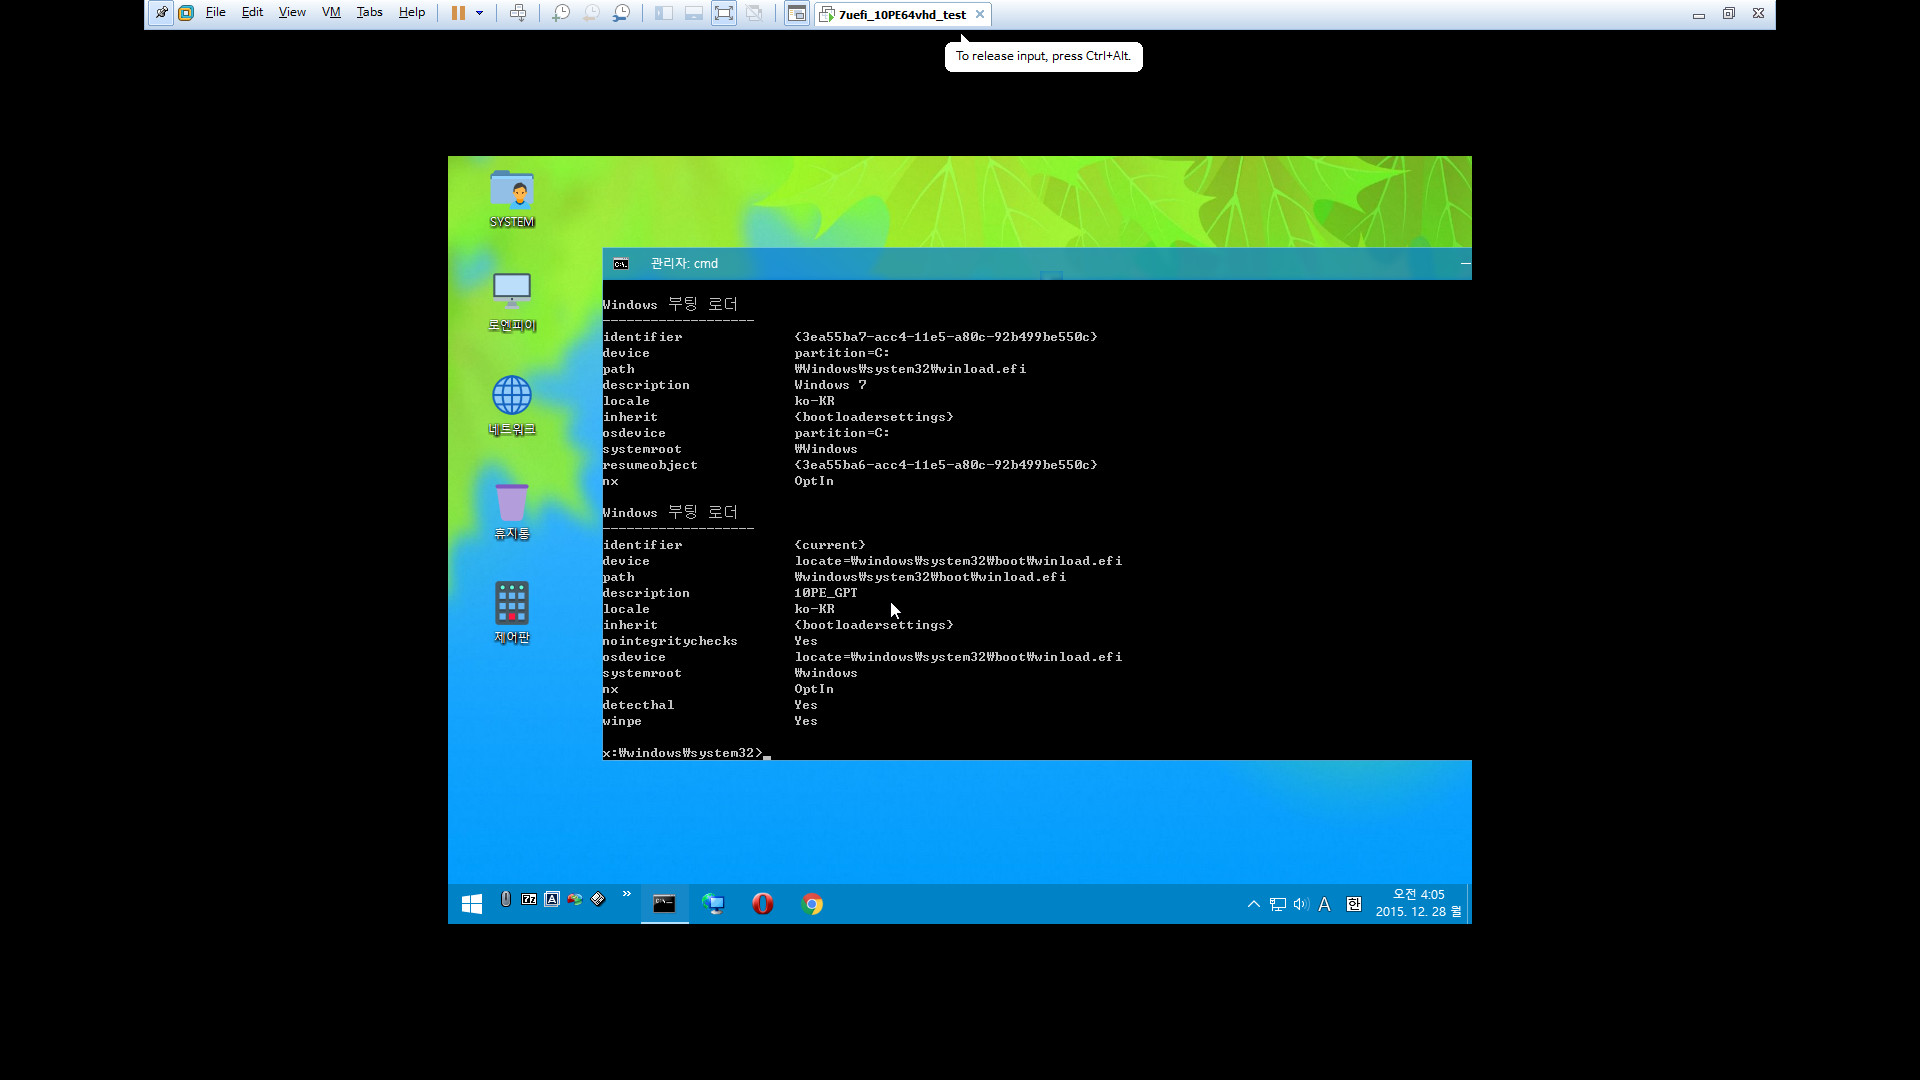Select the 로엔피이 computer desktop icon
The height and width of the screenshot is (1080, 1920).
click(512, 301)
